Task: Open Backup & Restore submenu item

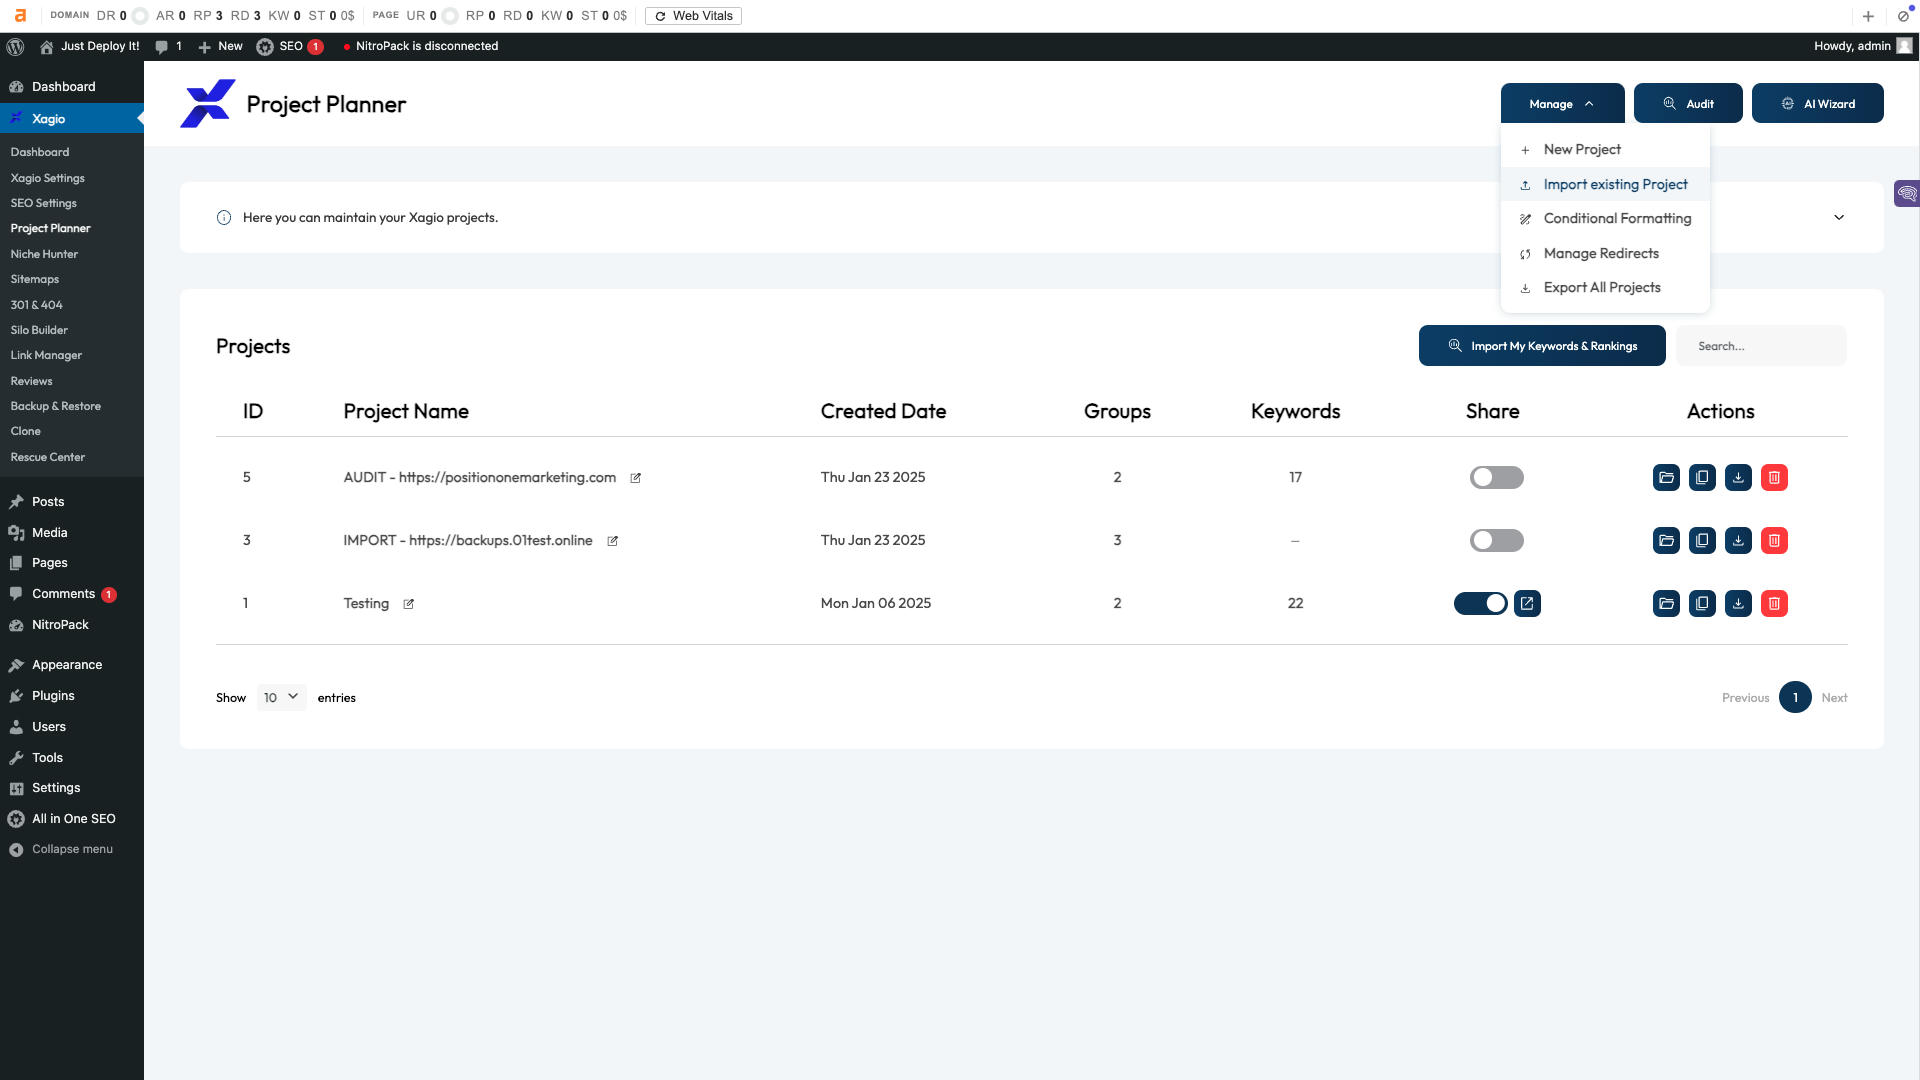Action: [55, 406]
